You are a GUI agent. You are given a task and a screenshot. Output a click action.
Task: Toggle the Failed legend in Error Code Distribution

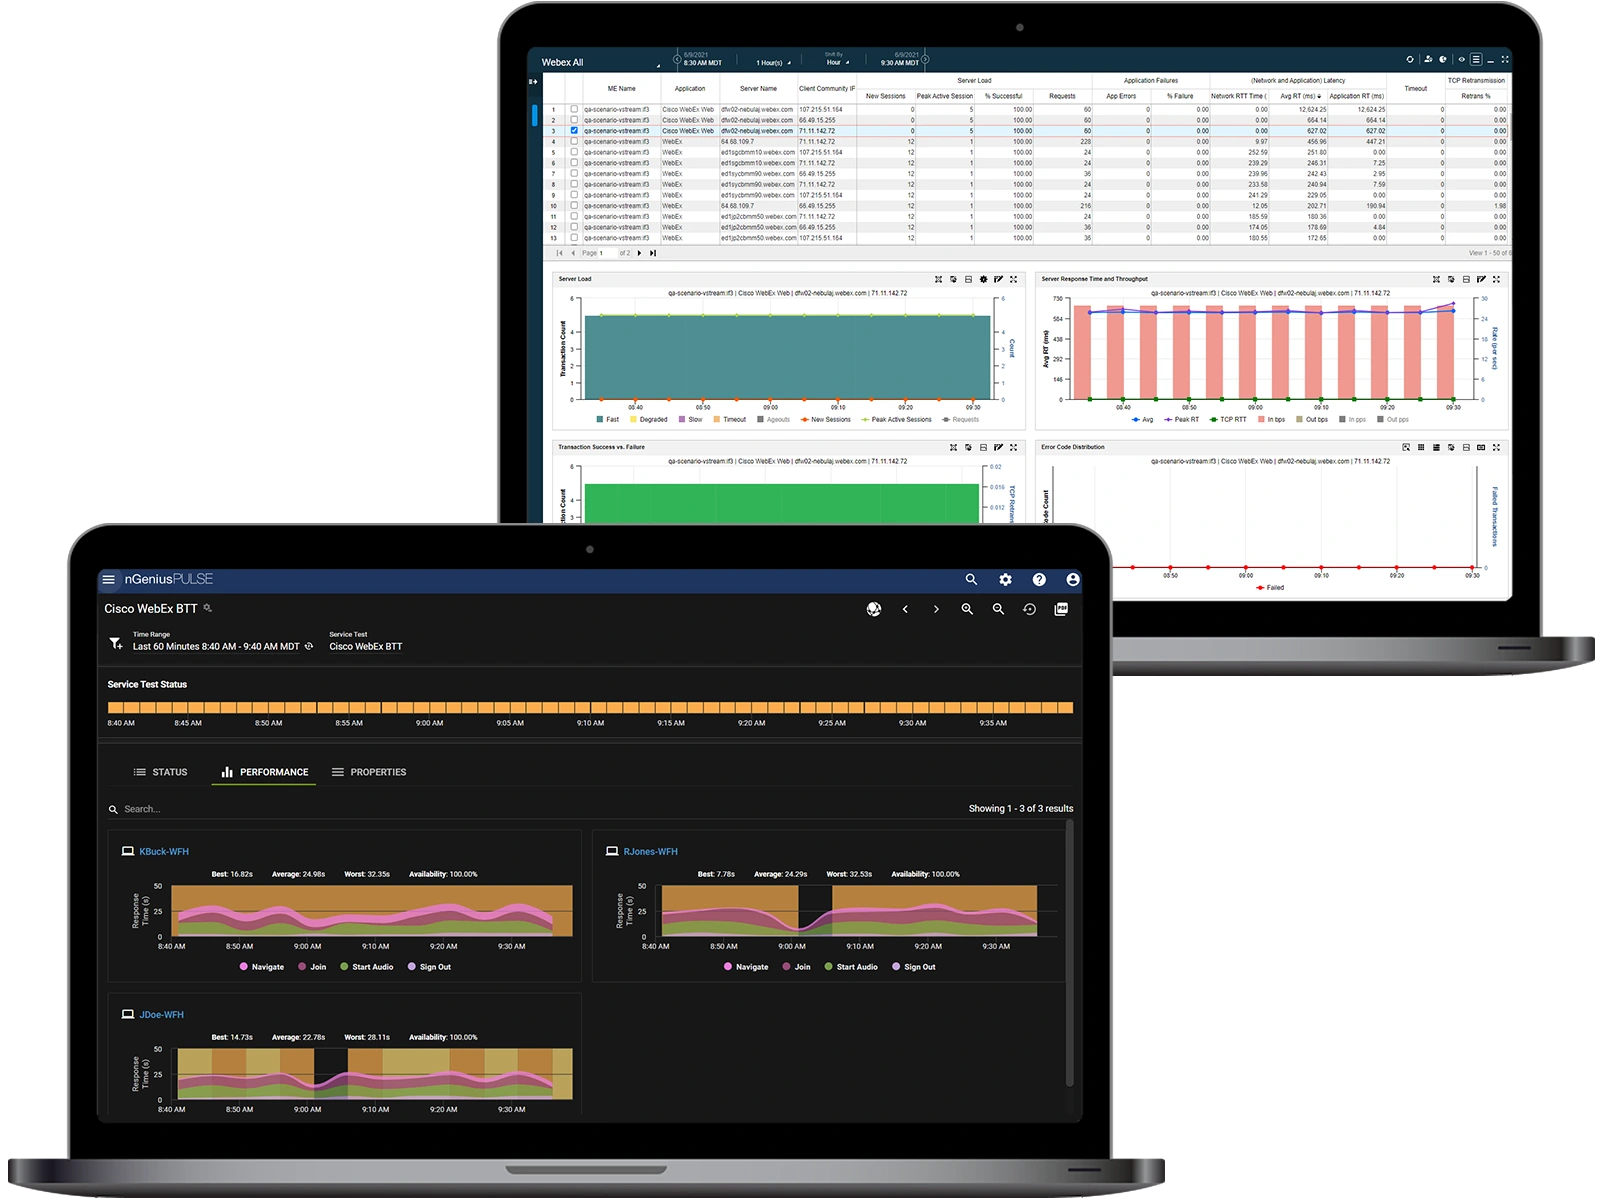(x=1272, y=588)
